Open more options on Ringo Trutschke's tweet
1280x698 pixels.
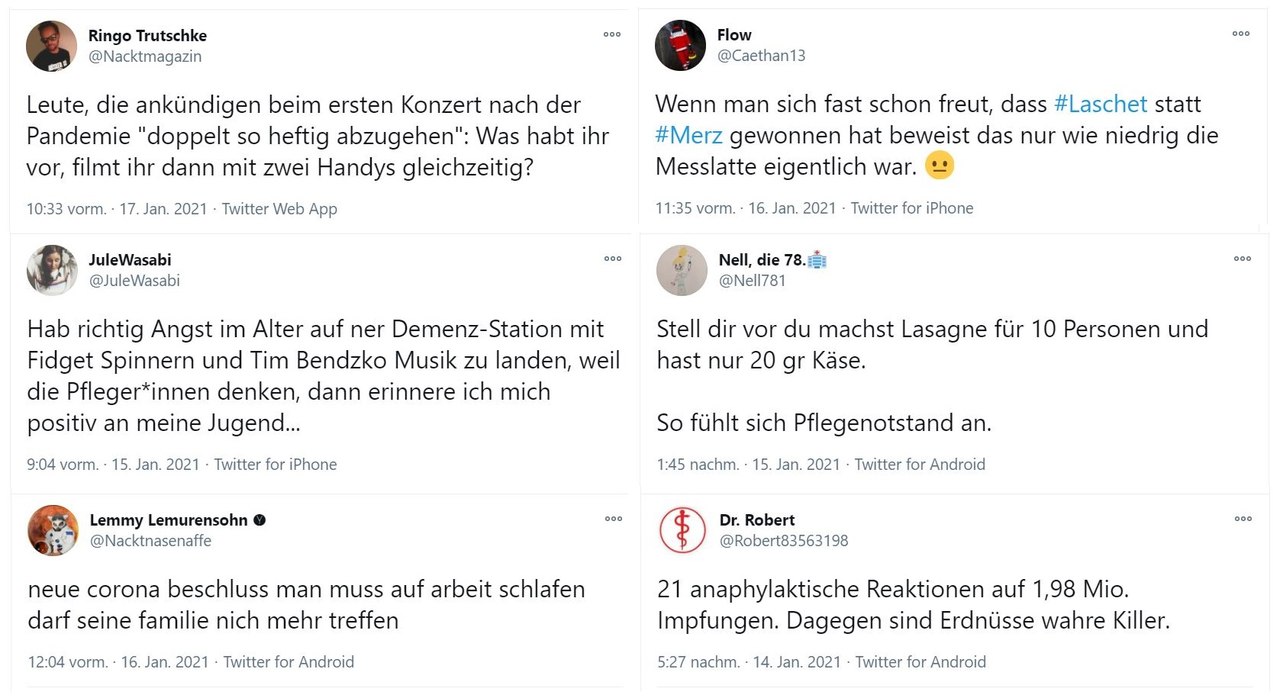(x=612, y=34)
